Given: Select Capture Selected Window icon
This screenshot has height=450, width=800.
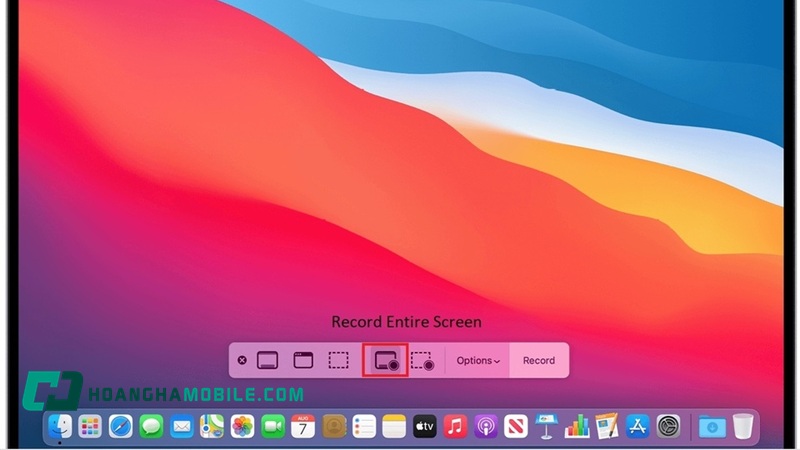Looking at the screenshot, I should 303,360.
